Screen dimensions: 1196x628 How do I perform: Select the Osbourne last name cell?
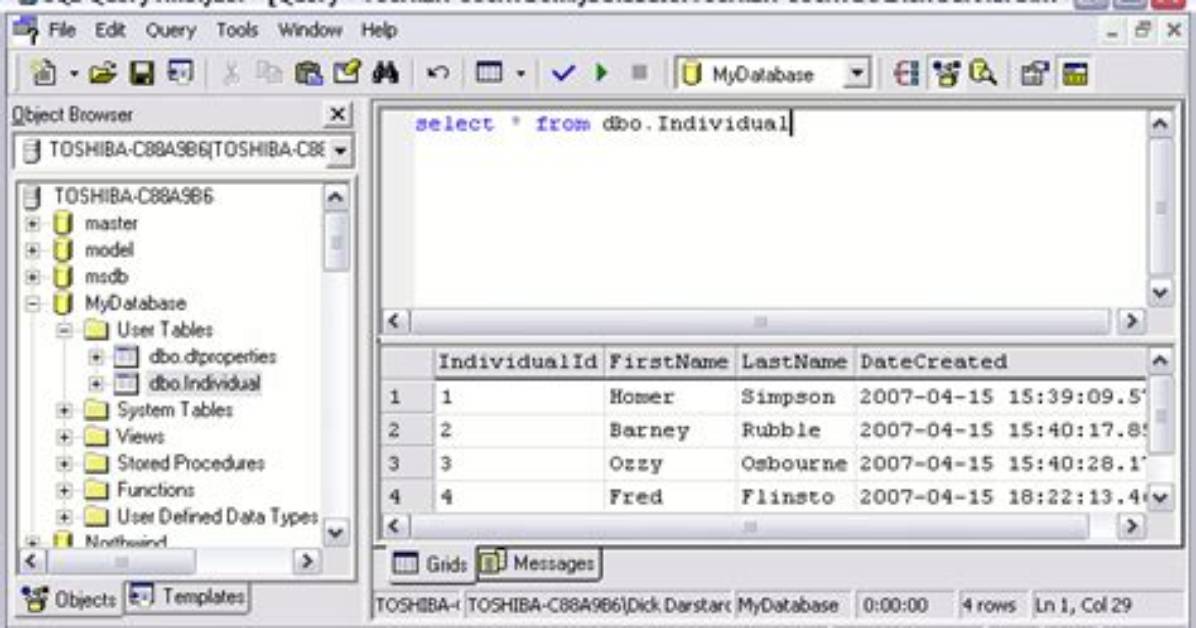point(795,464)
